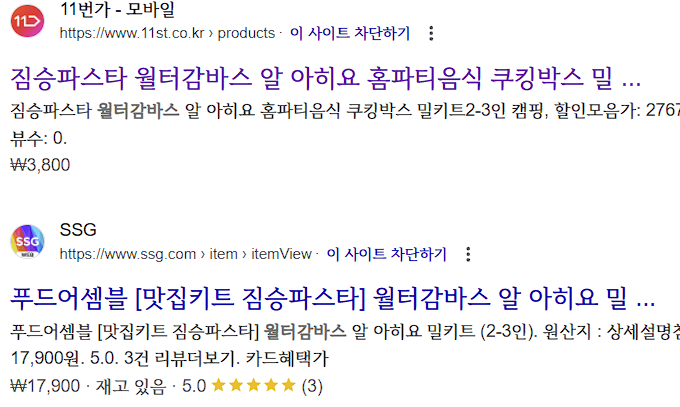The width and height of the screenshot is (680, 407).
Task: Open the three-dot menu for the 11번가 result
Action: pos(431,33)
